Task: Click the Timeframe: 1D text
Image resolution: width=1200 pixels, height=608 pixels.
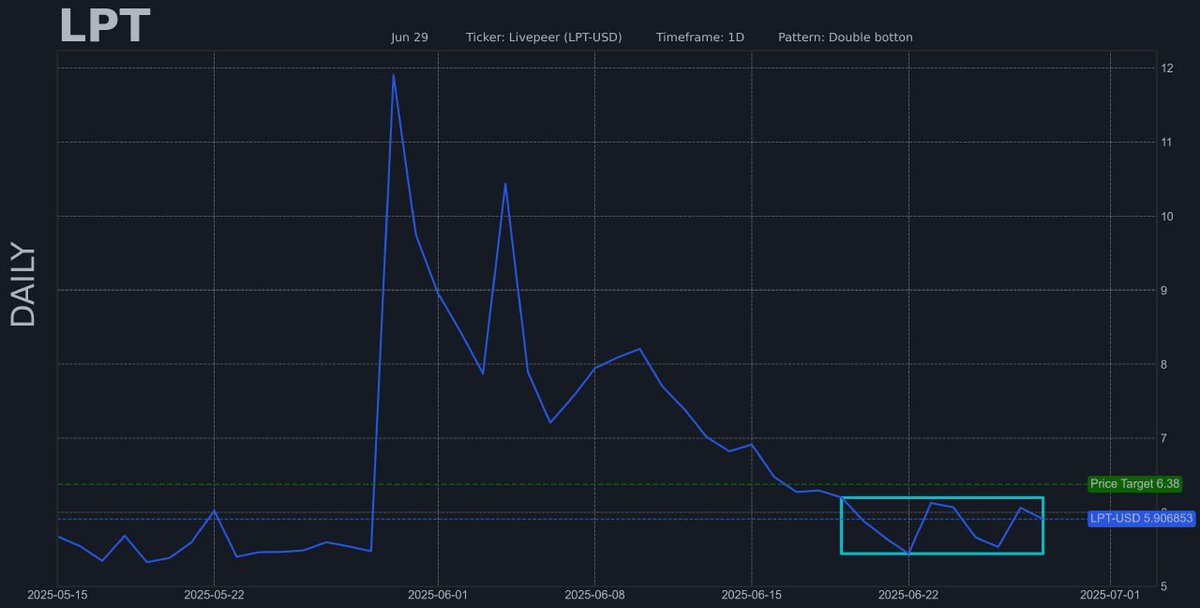Action: click(x=700, y=37)
